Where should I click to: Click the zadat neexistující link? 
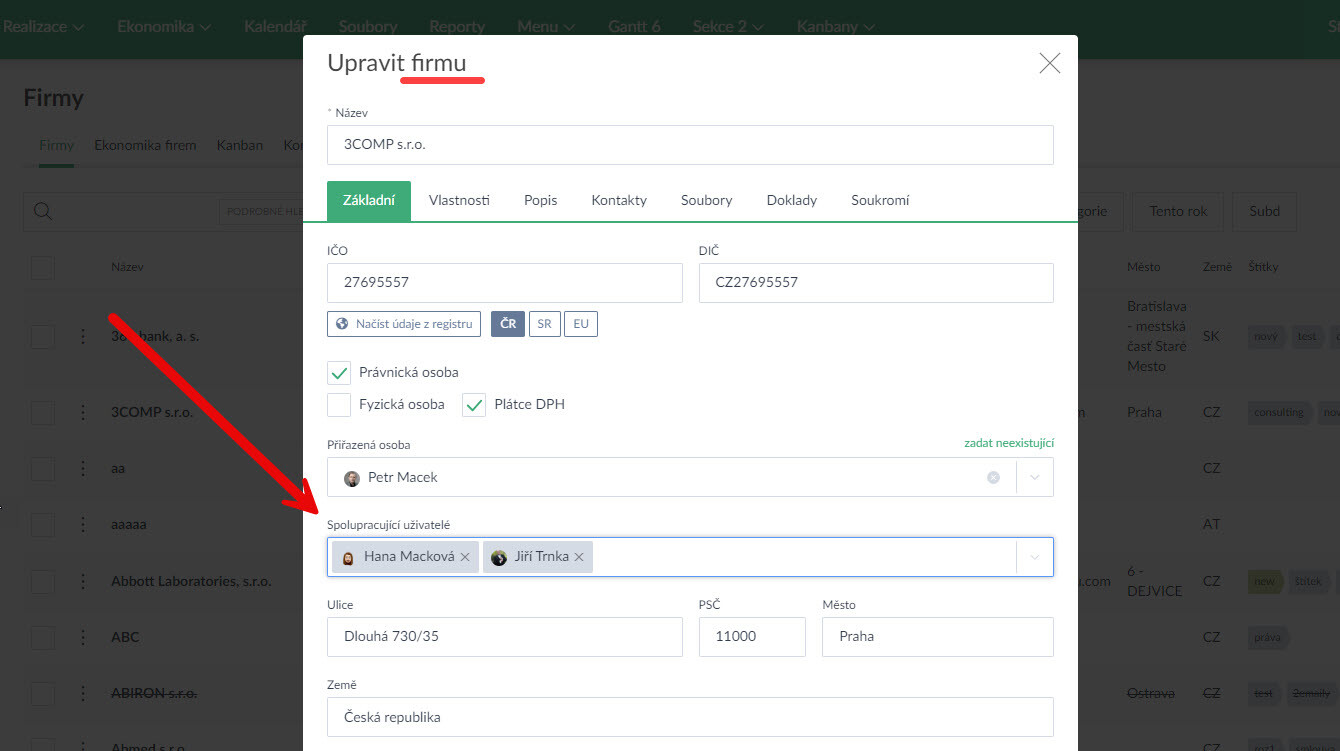pyautogui.click(x=1008, y=443)
